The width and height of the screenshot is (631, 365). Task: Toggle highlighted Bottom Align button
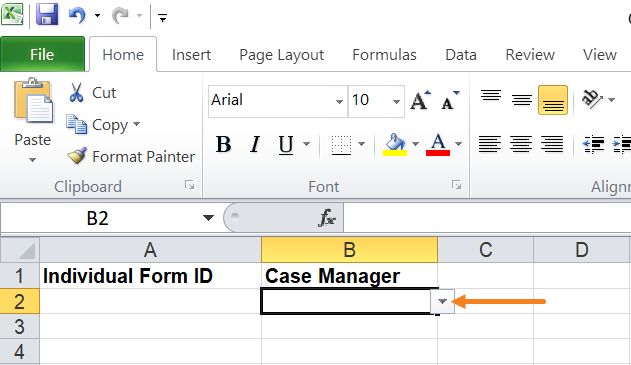click(x=553, y=100)
